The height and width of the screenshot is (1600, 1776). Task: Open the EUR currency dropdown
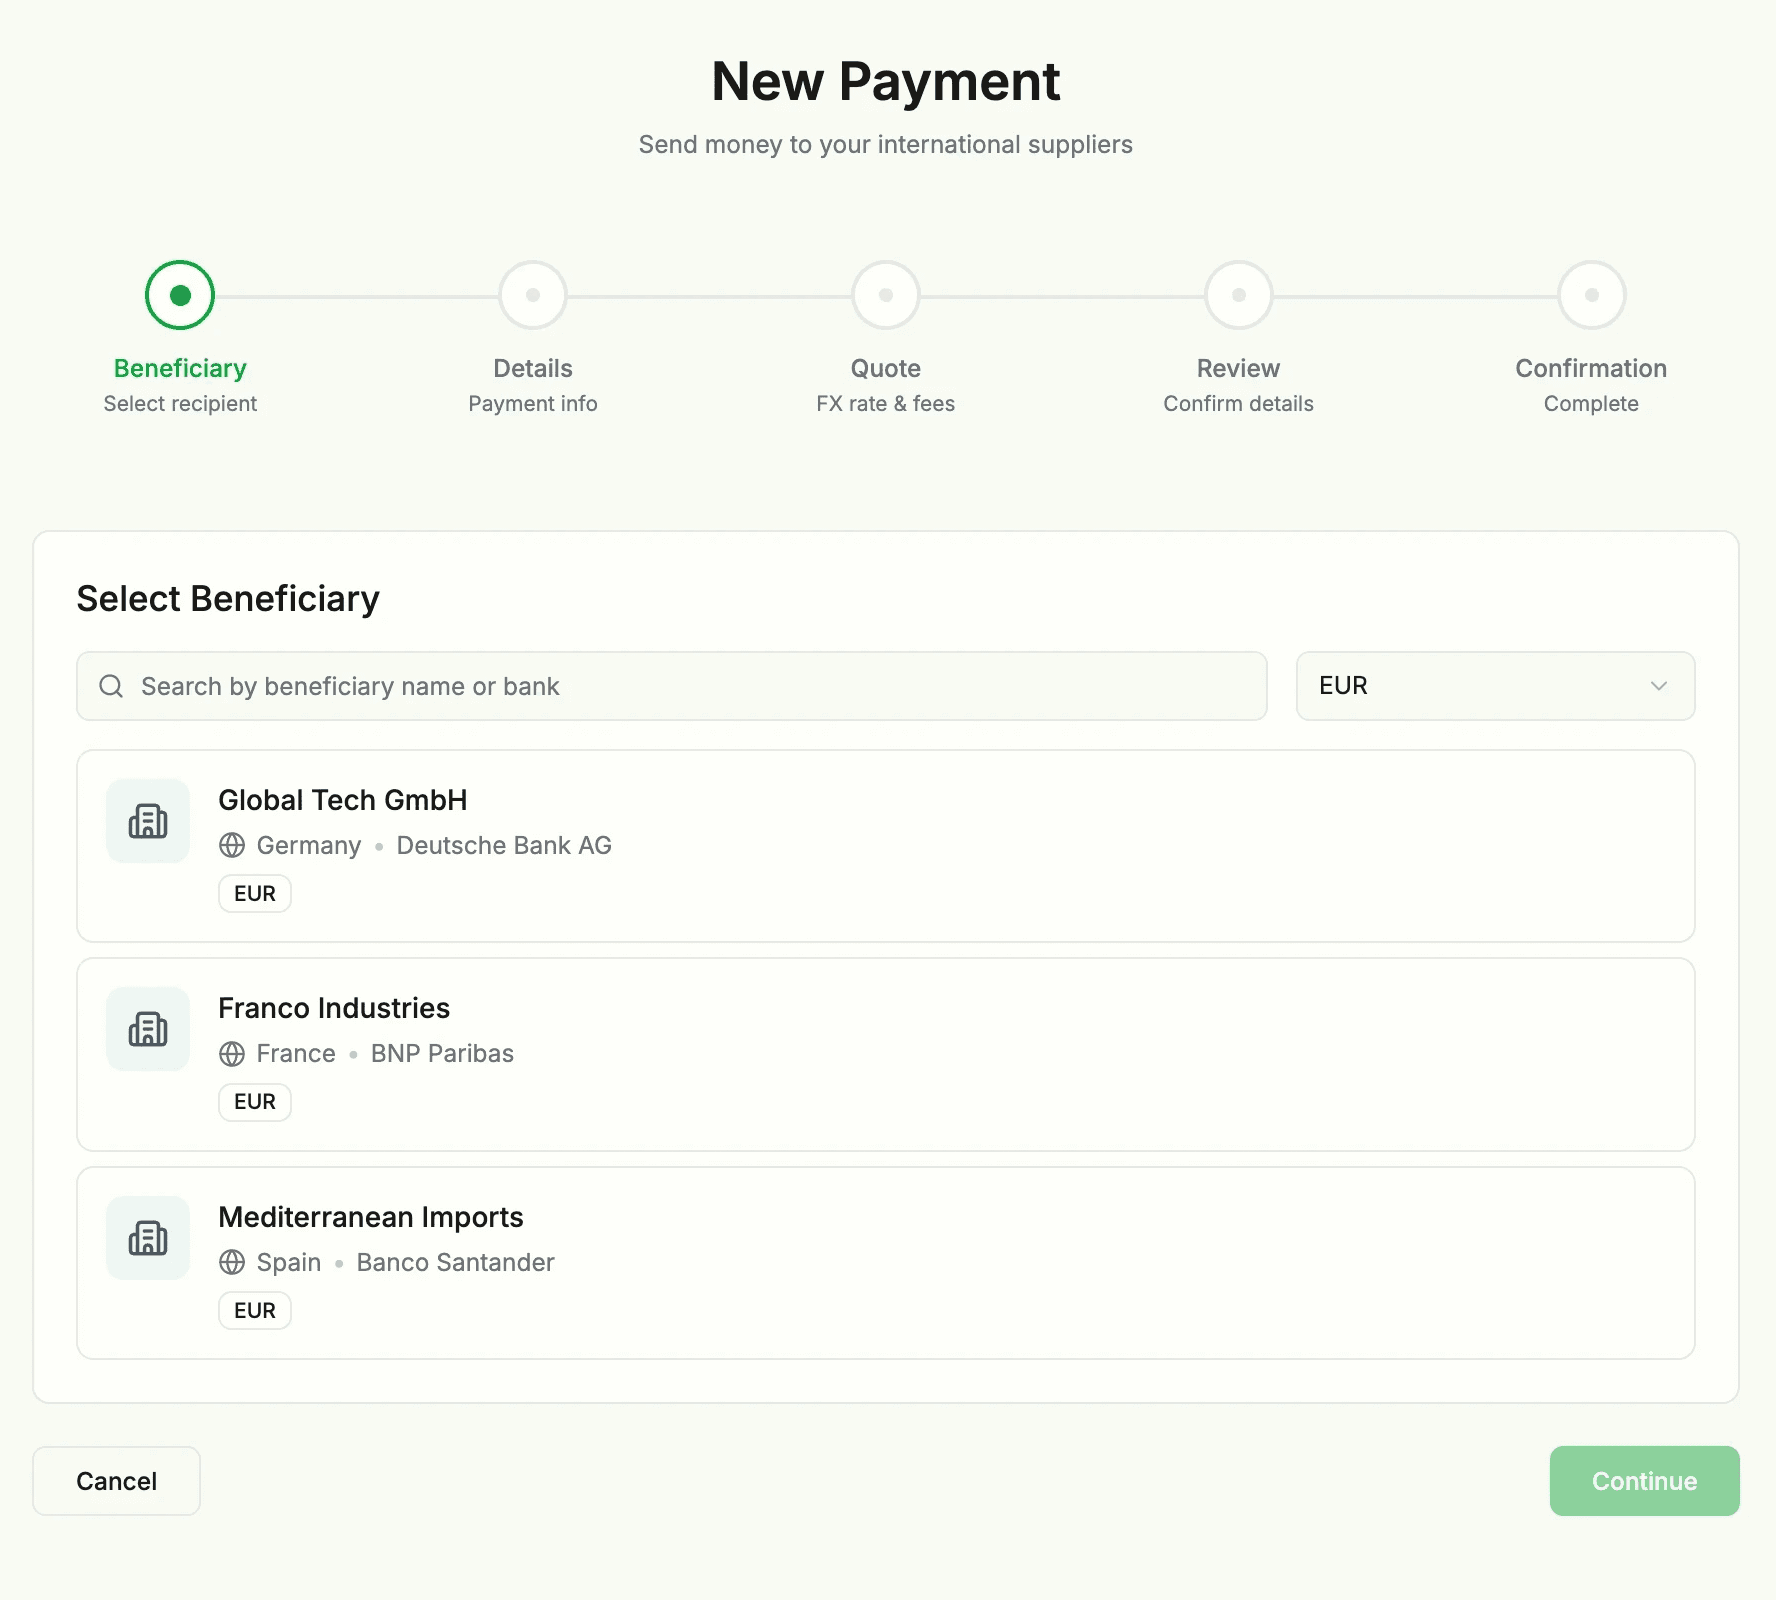(1494, 686)
